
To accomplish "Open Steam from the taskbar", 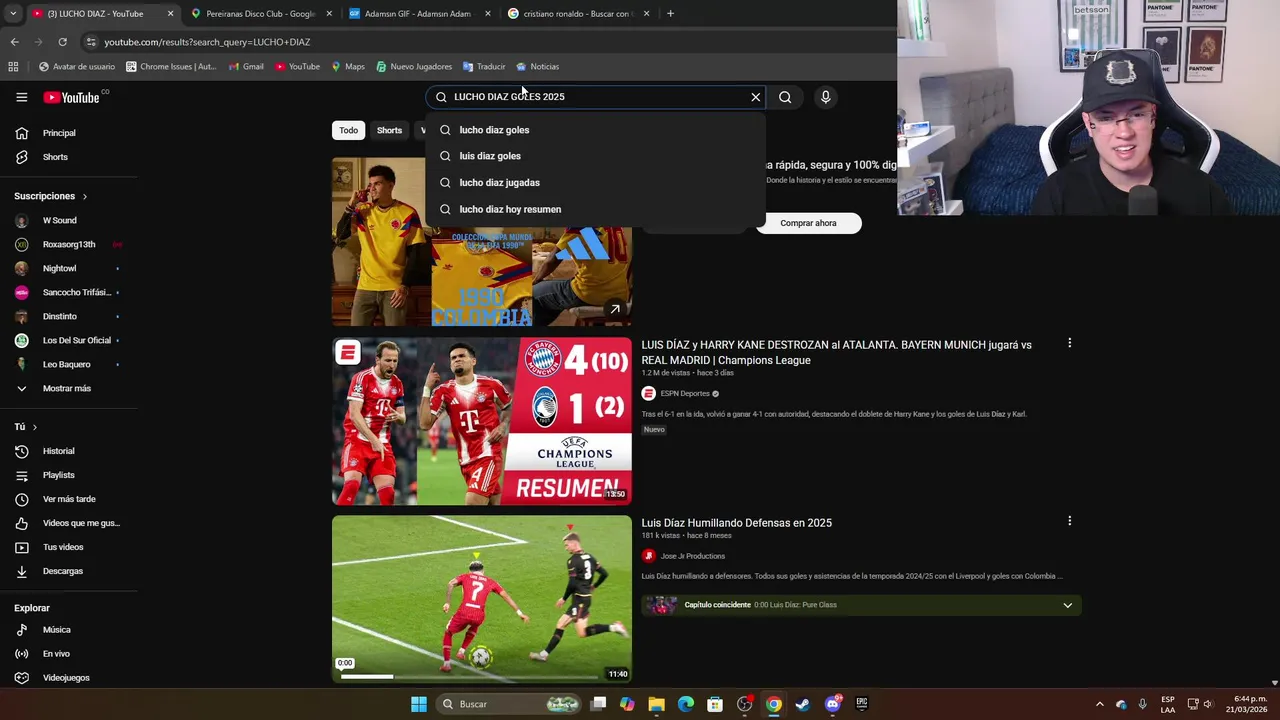I will [802, 704].
